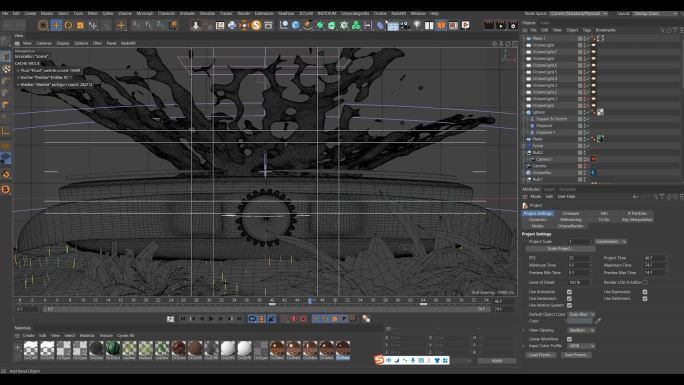The width and height of the screenshot is (684, 385).
Task: Click the orange S plugin icon in toolbar
Action: (256, 25)
